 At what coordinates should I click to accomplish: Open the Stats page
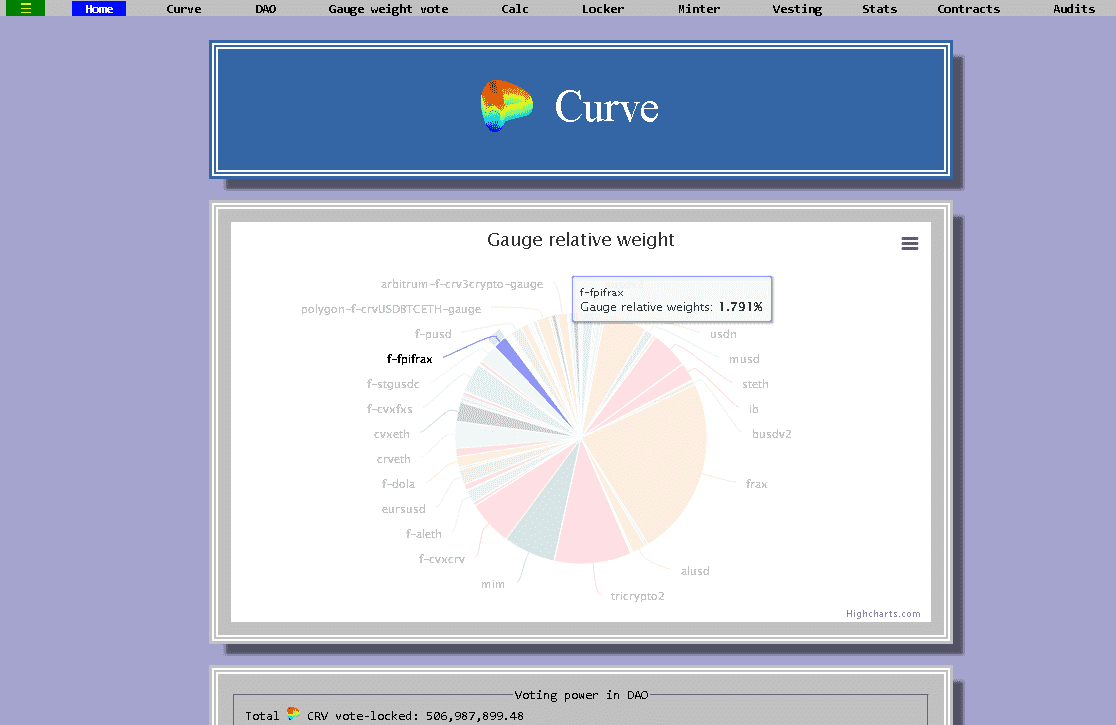[880, 9]
